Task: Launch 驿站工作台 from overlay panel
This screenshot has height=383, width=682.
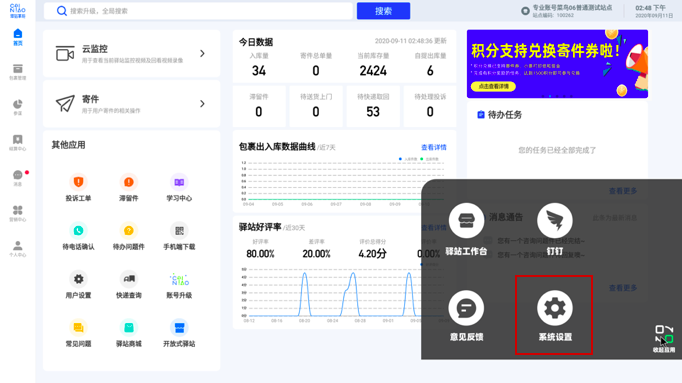Action: pyautogui.click(x=466, y=221)
